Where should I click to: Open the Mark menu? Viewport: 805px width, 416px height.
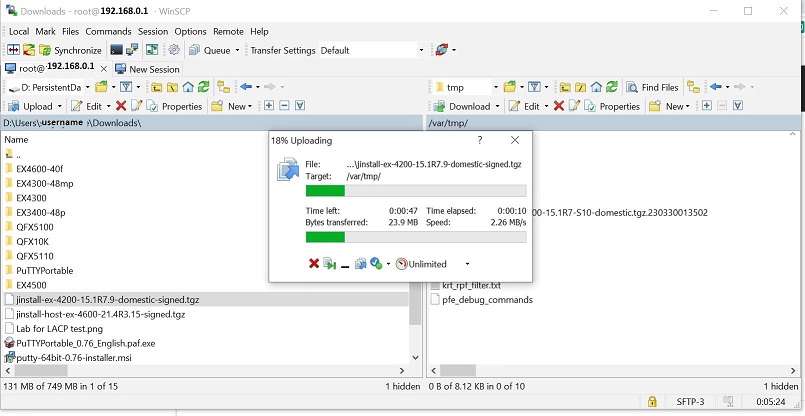coord(46,31)
